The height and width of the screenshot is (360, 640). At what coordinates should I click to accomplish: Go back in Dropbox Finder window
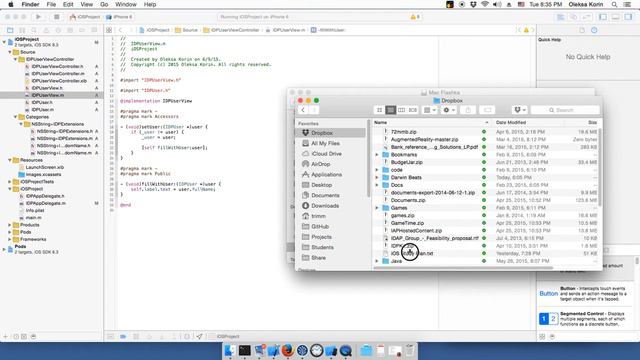pos(303,110)
